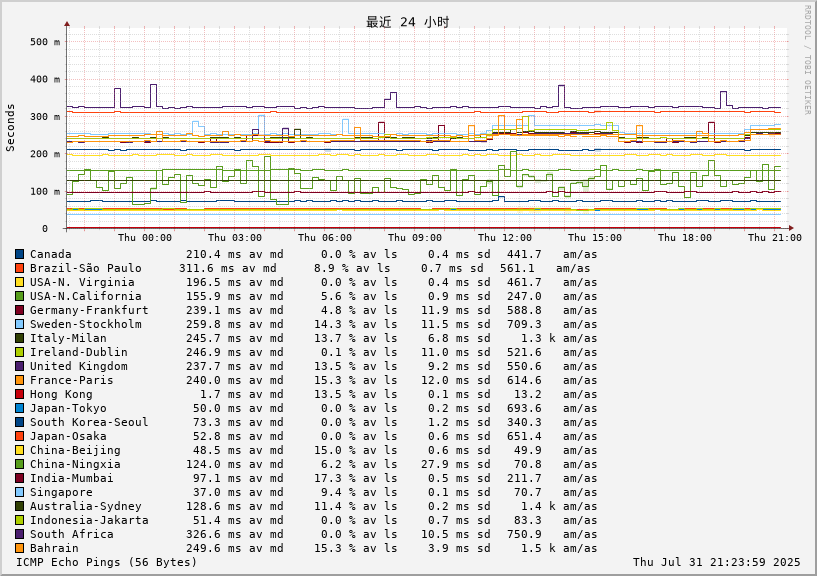The width and height of the screenshot is (817, 576).
Task: Click the "Thu 00:00" time label
Action: click(x=145, y=238)
